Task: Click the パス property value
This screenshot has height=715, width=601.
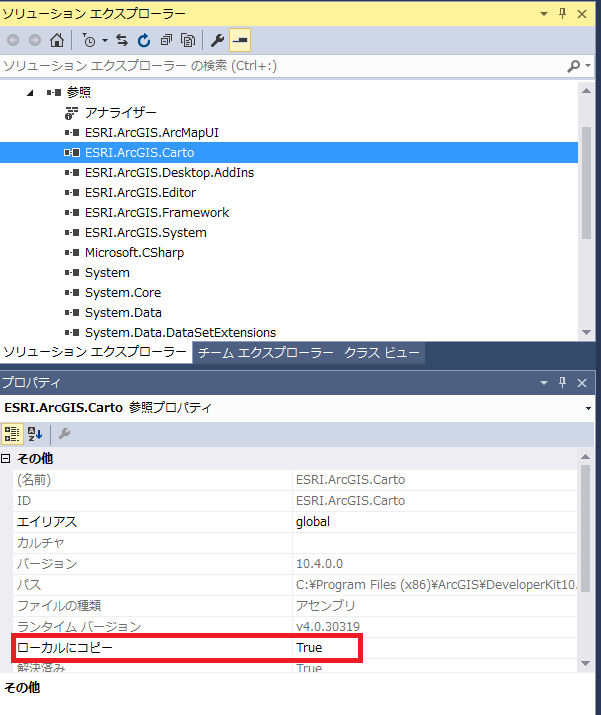Action: click(435, 585)
